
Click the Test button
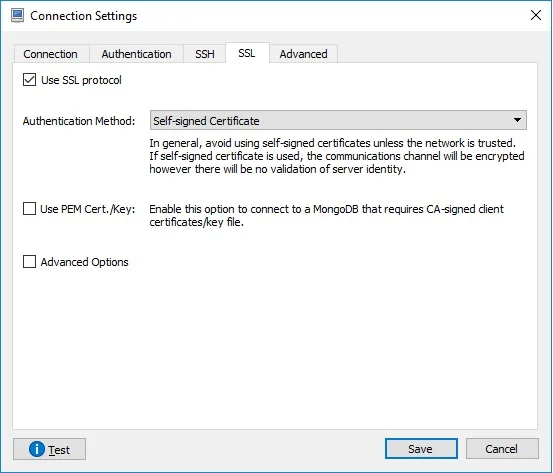coord(49,449)
